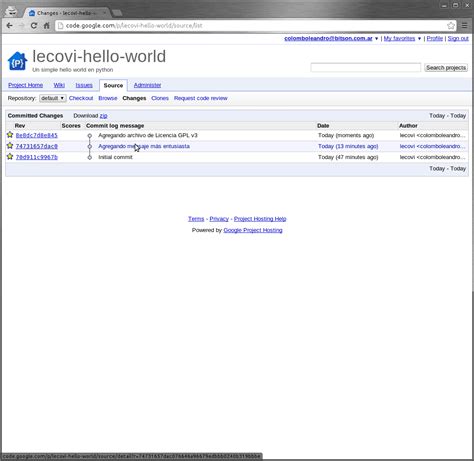Click Request code review link
The width and height of the screenshot is (474, 461).
pyautogui.click(x=201, y=98)
